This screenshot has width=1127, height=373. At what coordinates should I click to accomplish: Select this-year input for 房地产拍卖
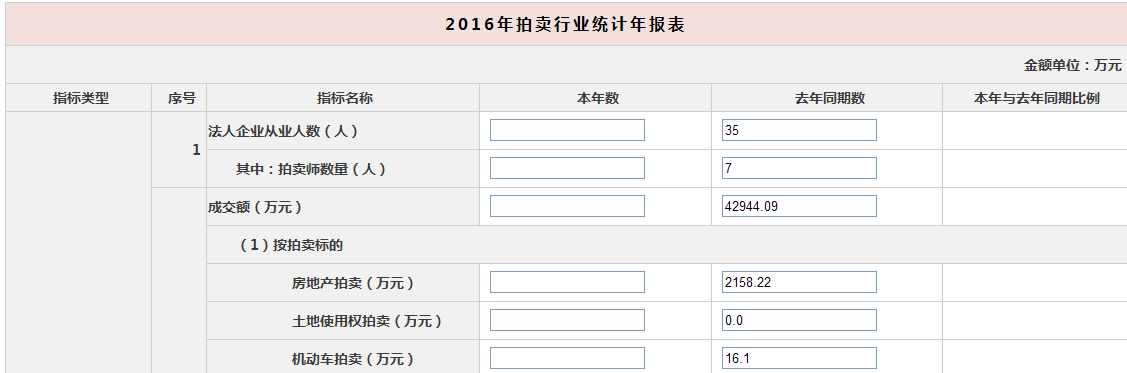567,282
